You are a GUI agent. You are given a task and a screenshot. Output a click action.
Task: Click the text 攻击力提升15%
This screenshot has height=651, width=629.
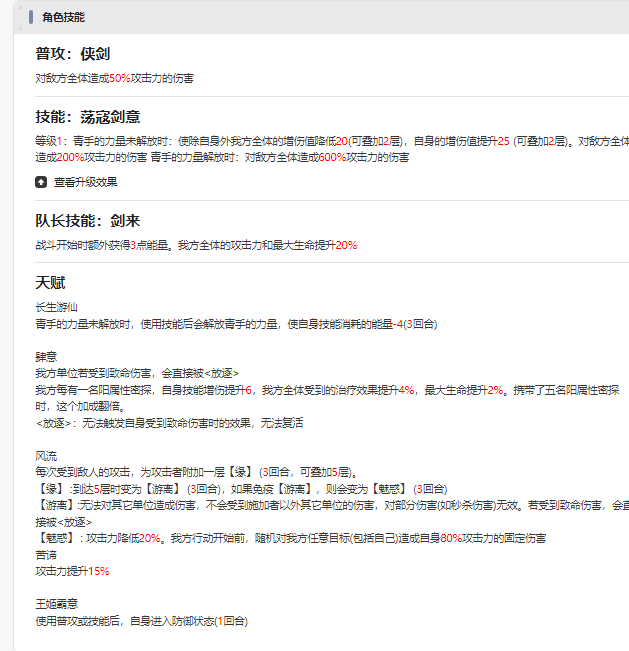point(72,571)
